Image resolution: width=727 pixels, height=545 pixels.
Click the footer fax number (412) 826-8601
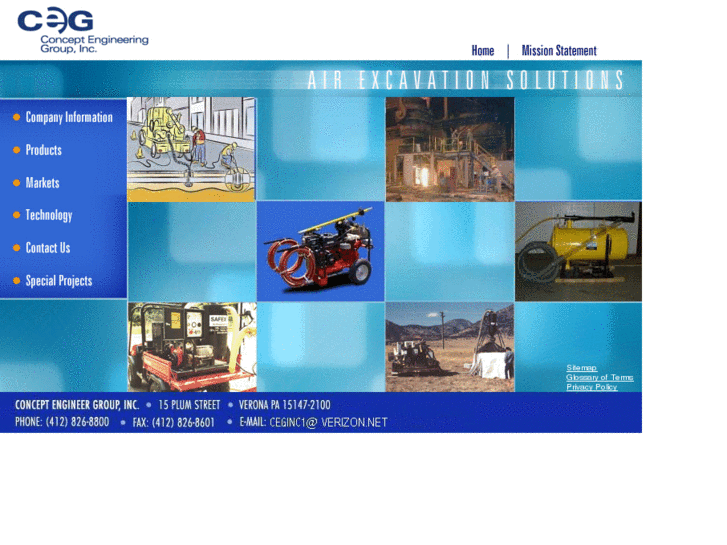pyautogui.click(x=183, y=423)
